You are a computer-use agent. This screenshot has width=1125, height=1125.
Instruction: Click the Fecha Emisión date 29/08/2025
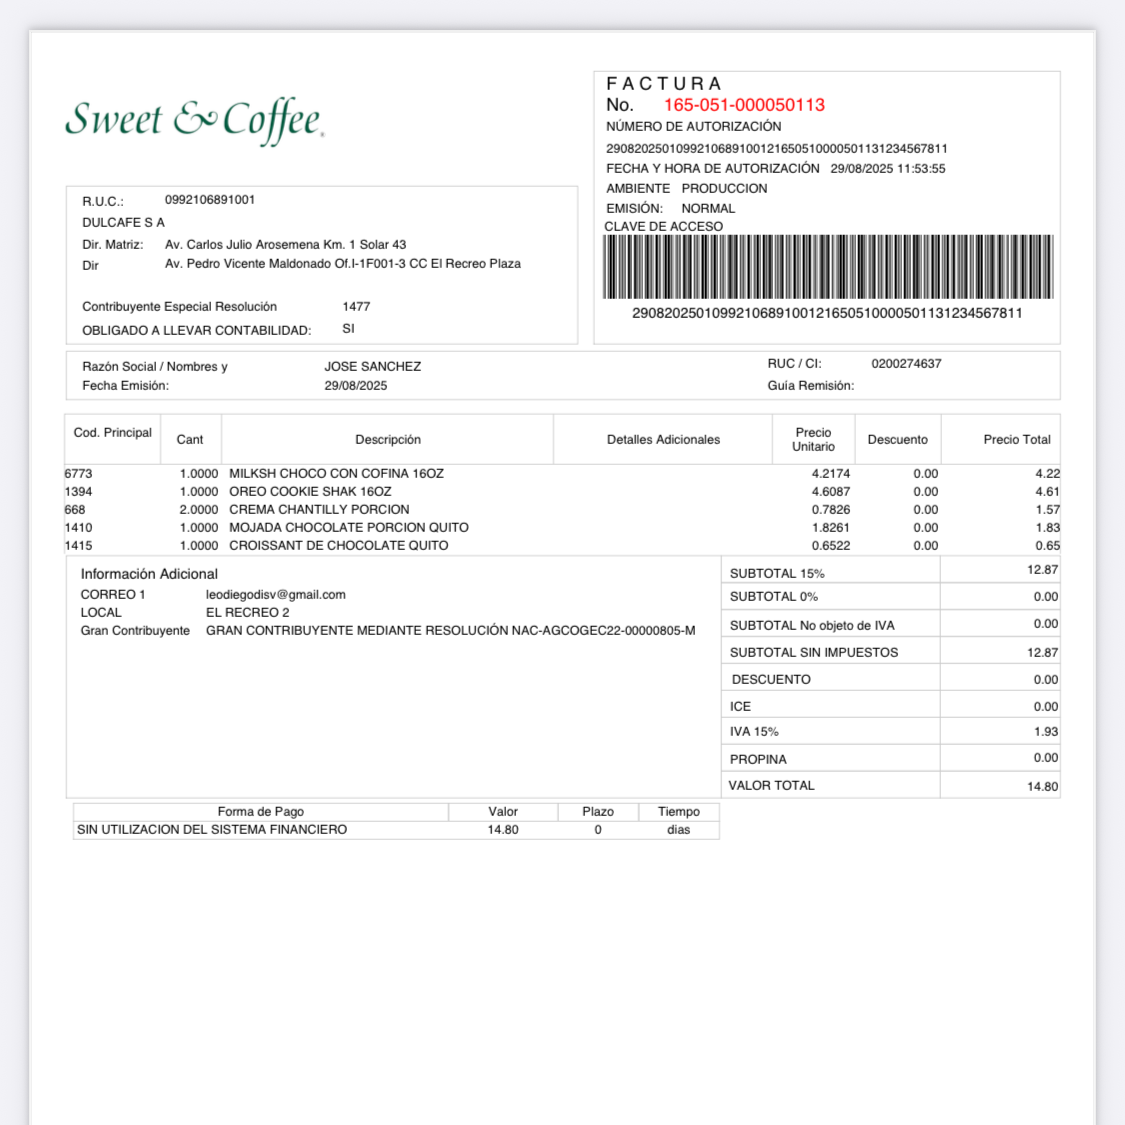(x=355, y=385)
